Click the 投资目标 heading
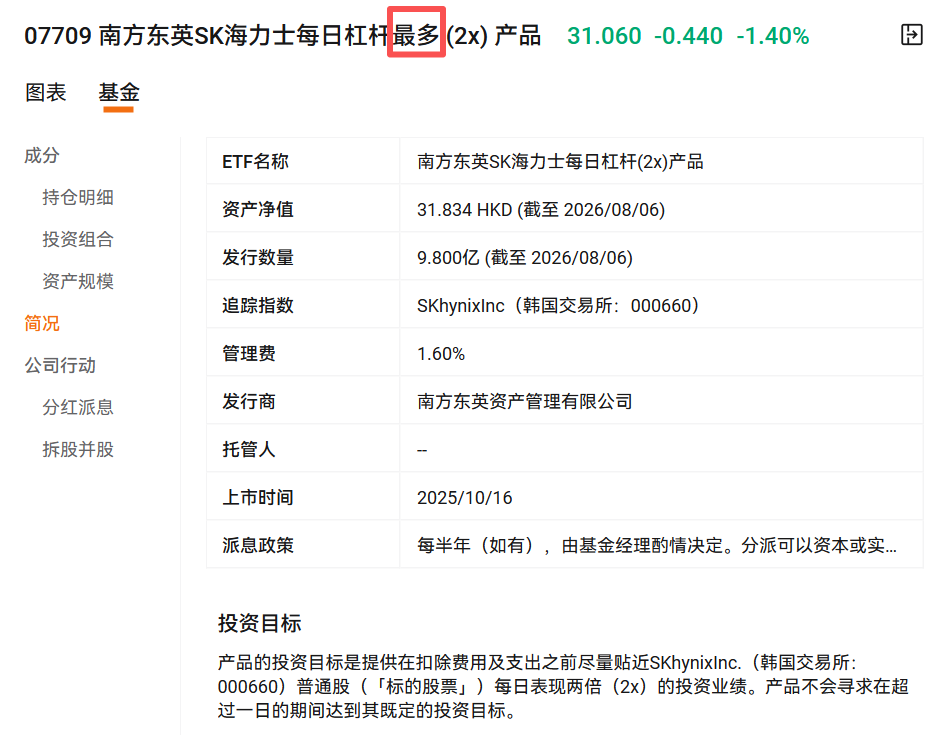 point(259,623)
